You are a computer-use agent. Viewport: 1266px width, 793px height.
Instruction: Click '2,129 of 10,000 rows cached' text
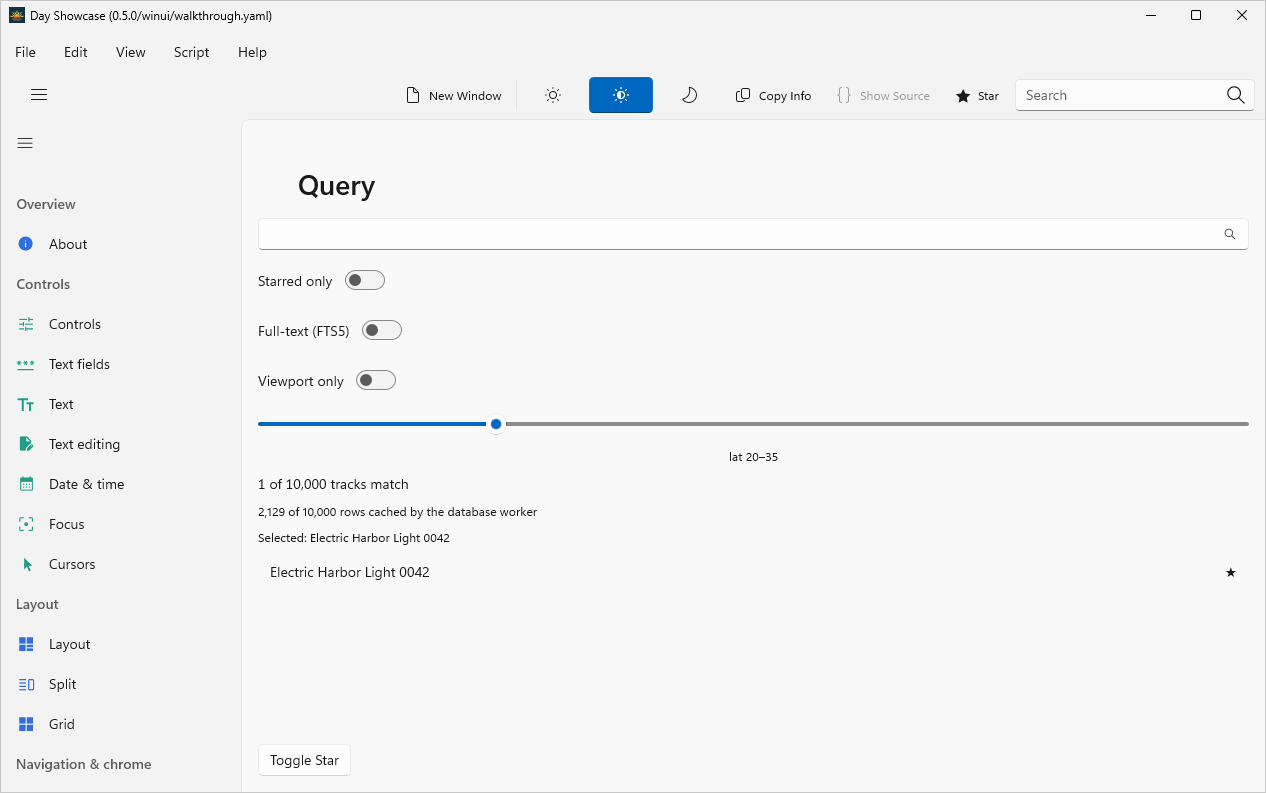[398, 512]
